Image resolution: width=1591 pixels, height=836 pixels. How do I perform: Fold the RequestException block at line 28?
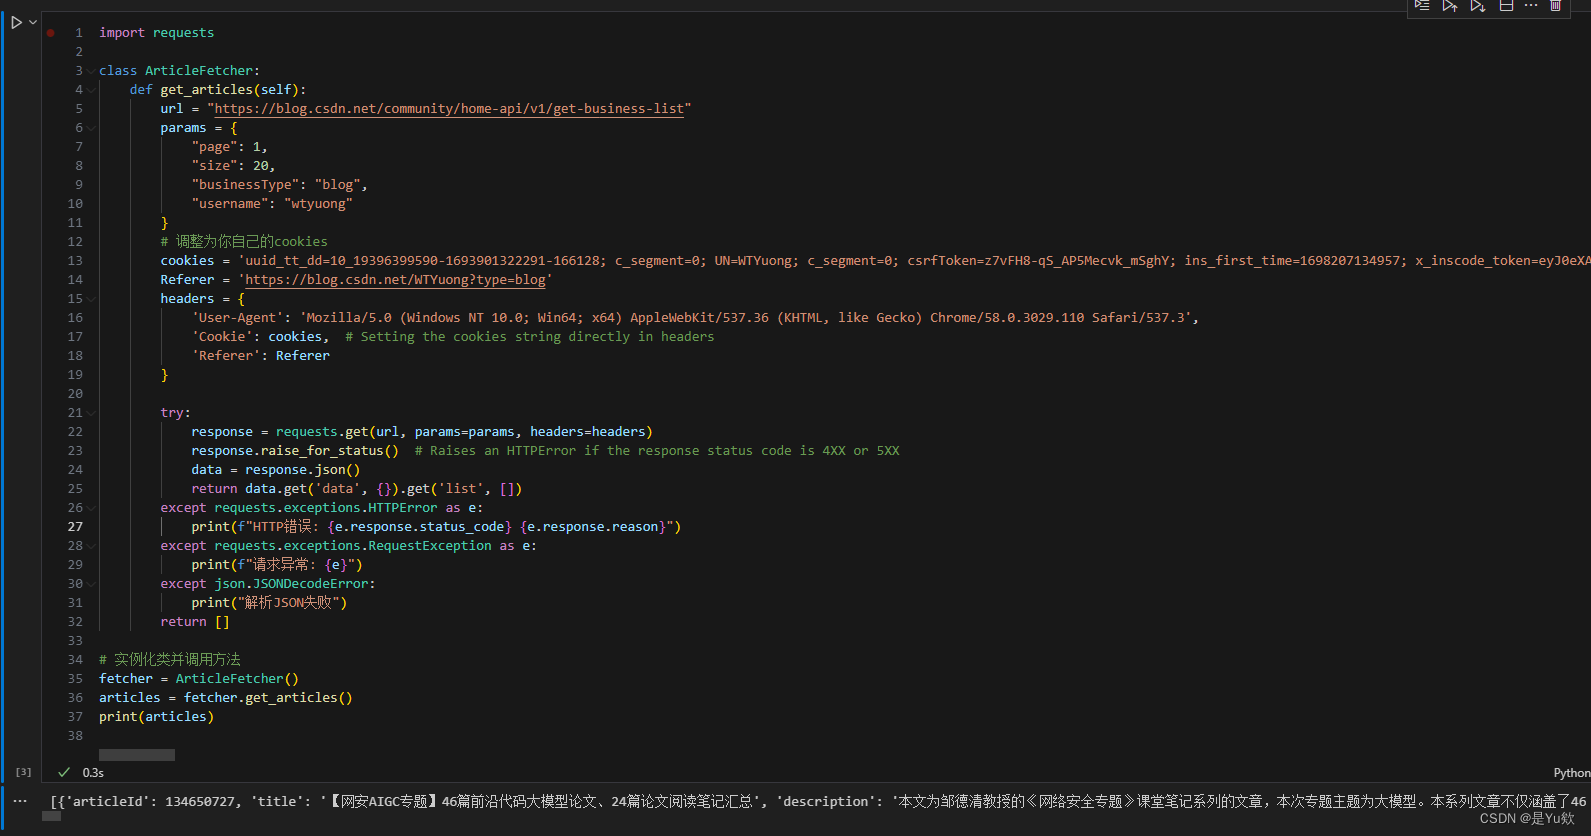click(91, 546)
